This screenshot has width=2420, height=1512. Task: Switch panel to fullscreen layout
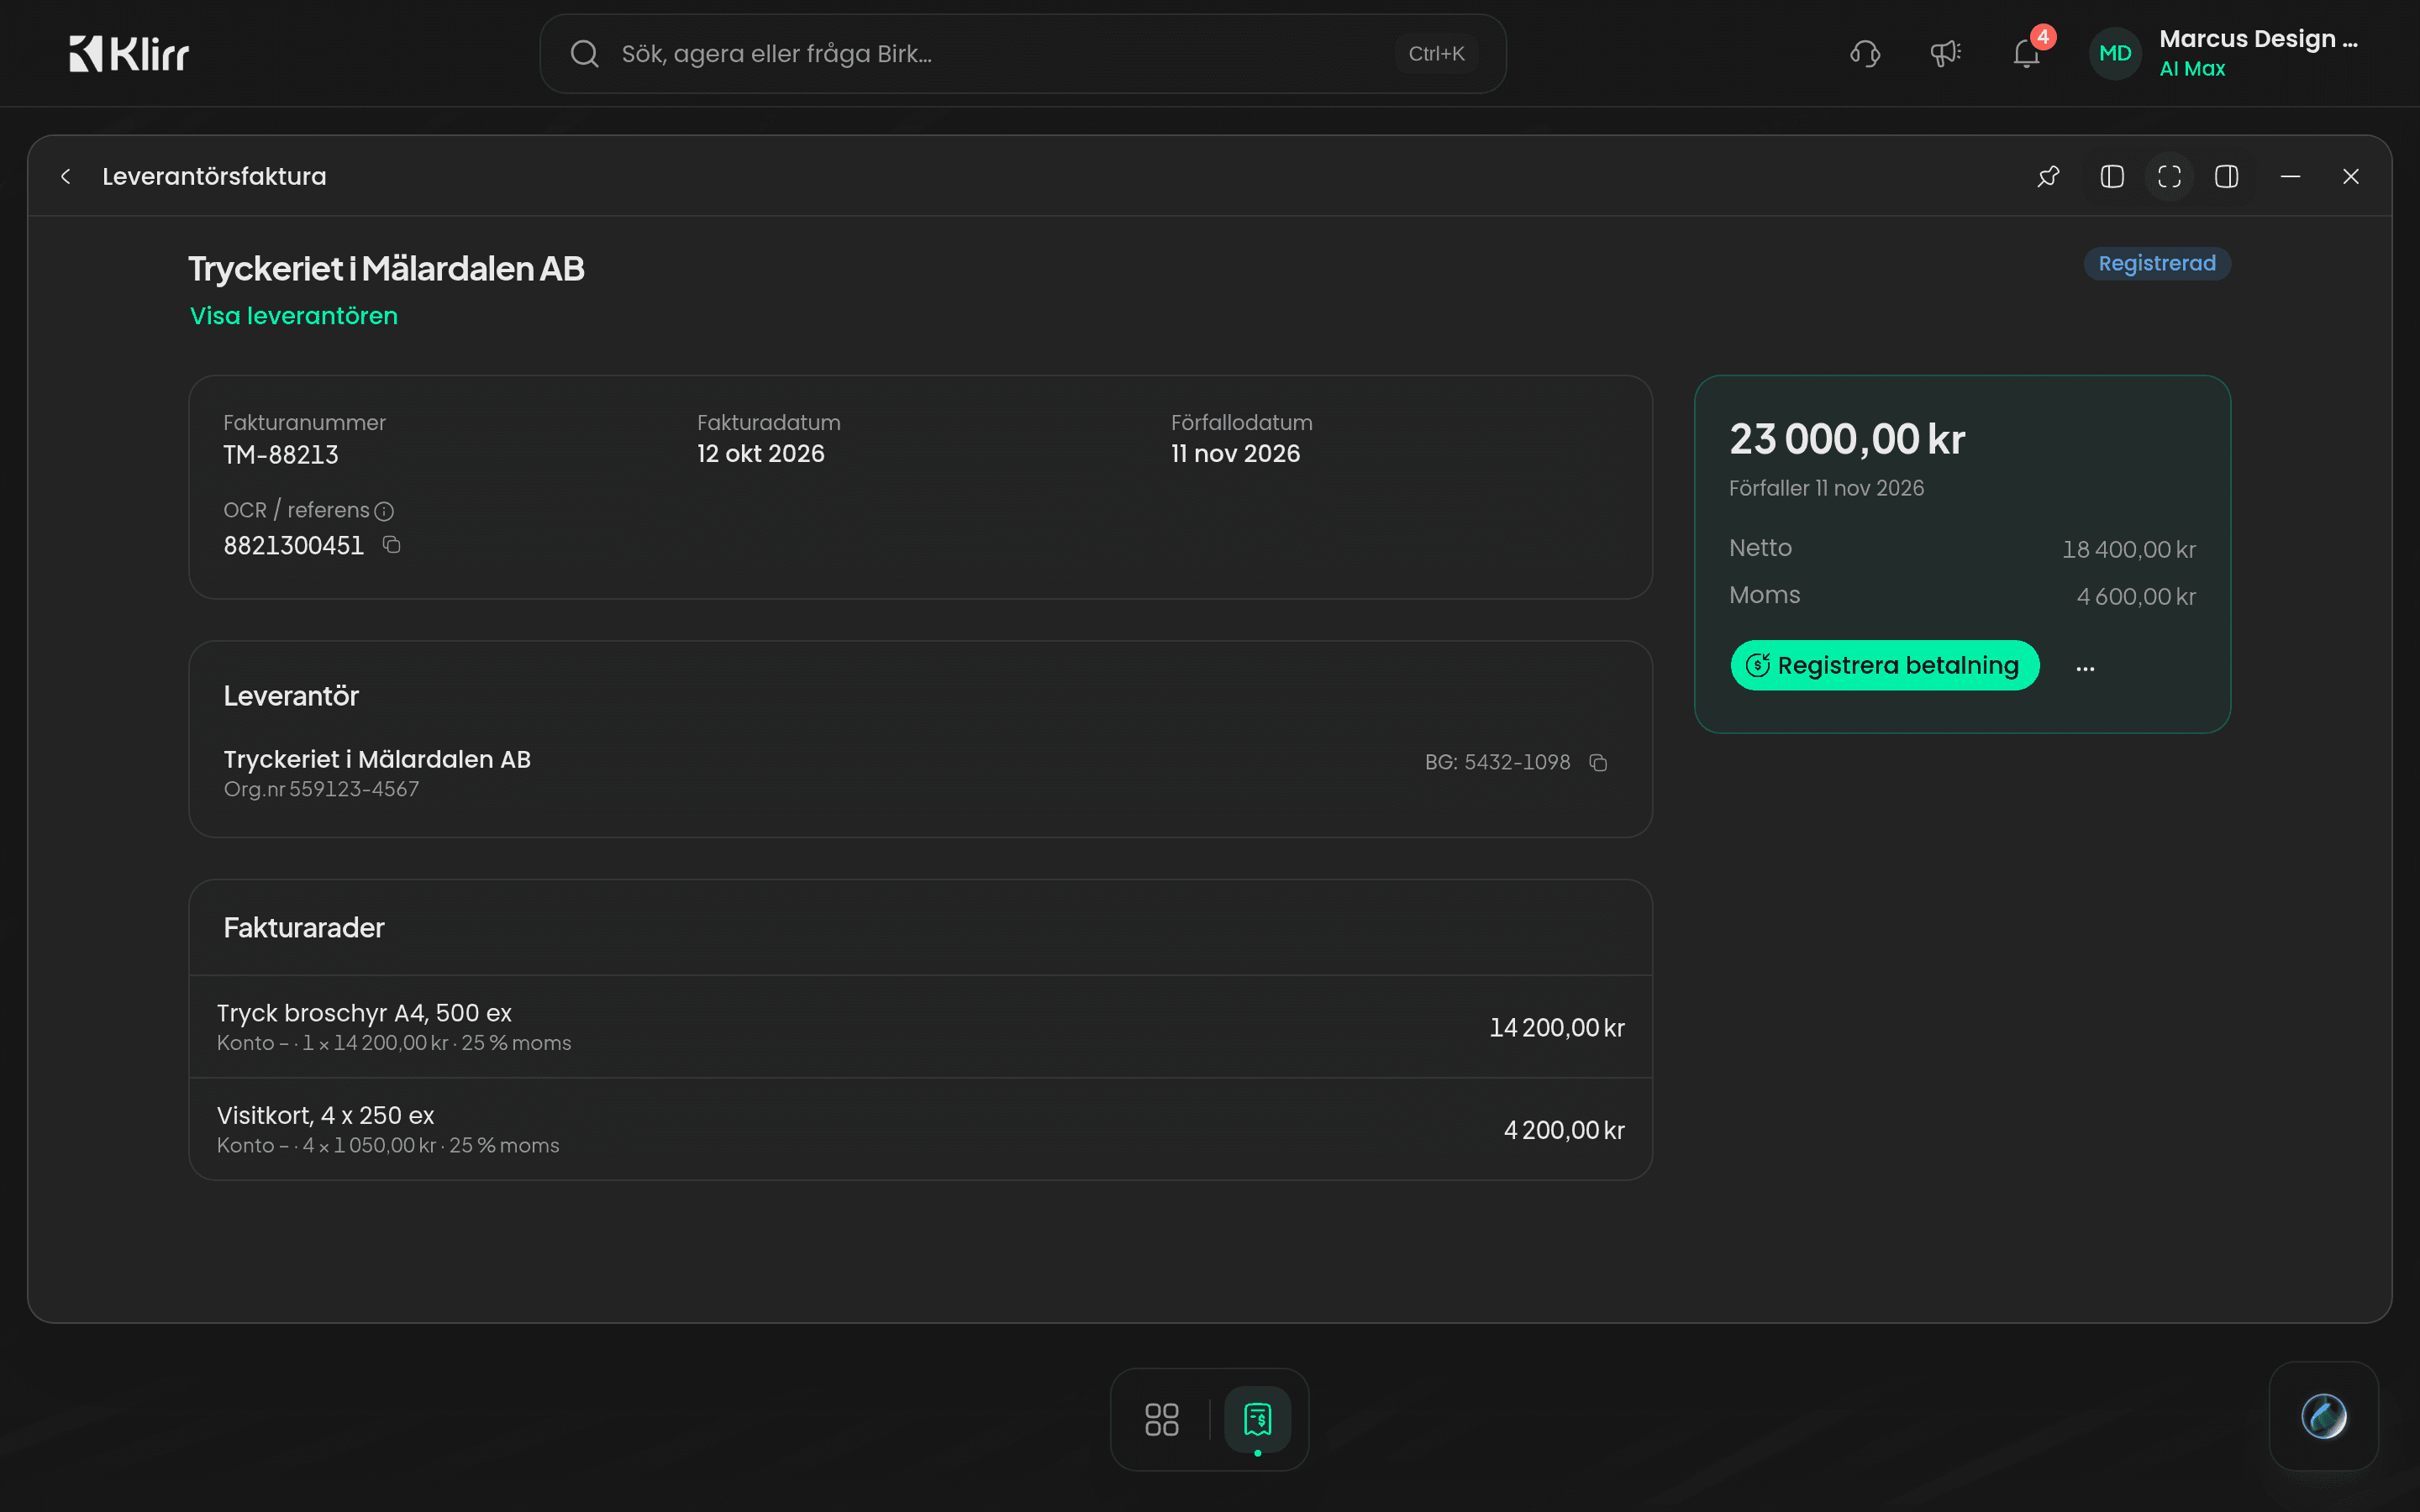pos(2169,177)
